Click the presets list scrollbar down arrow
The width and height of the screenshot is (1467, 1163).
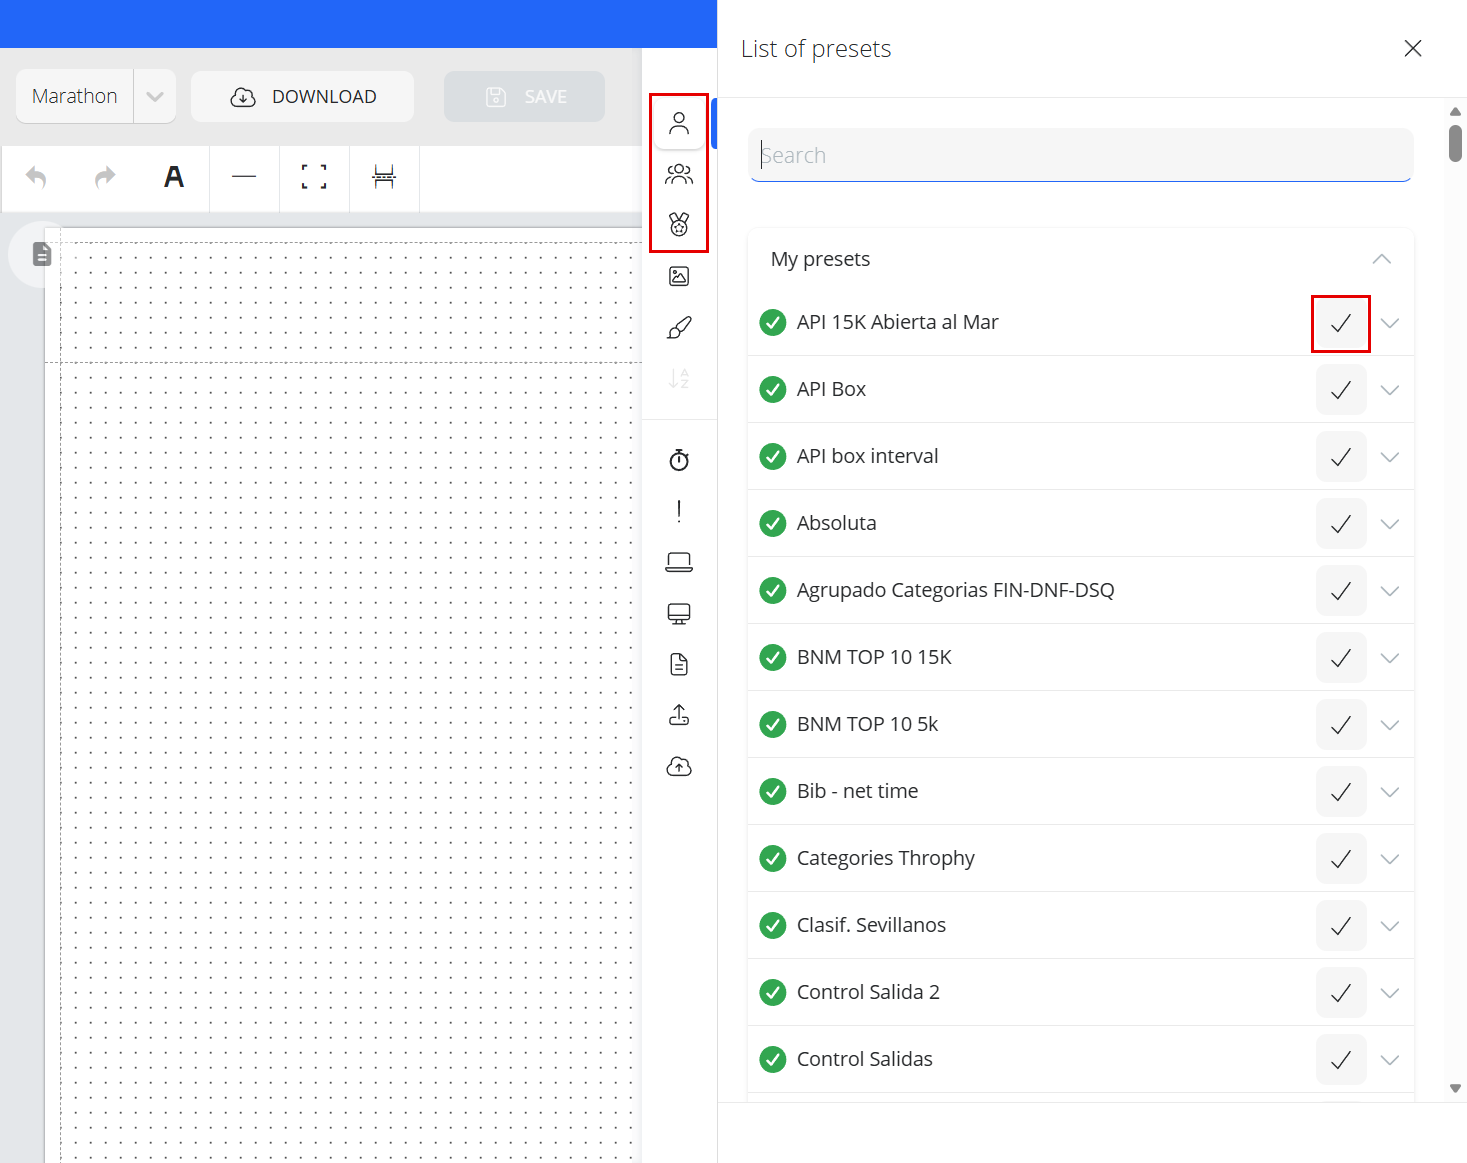(1455, 1088)
